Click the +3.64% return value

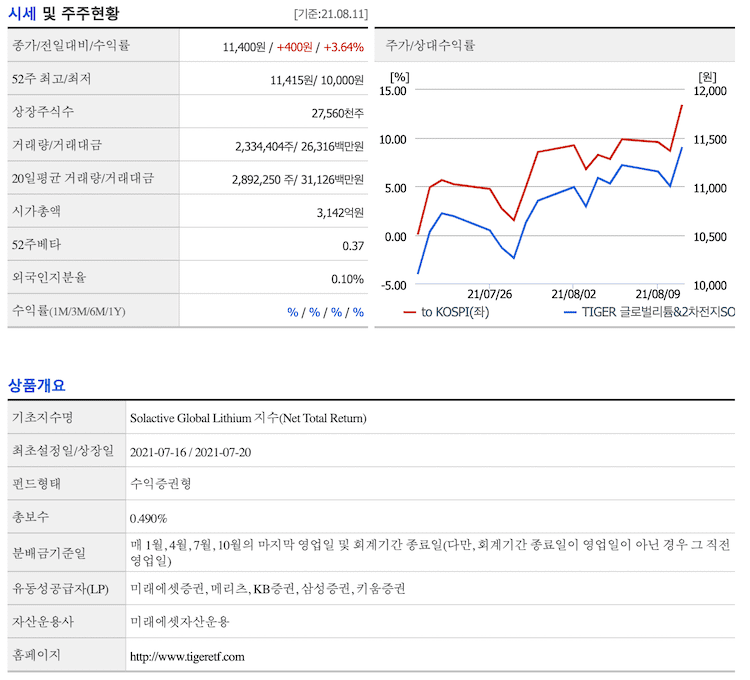click(x=343, y=47)
